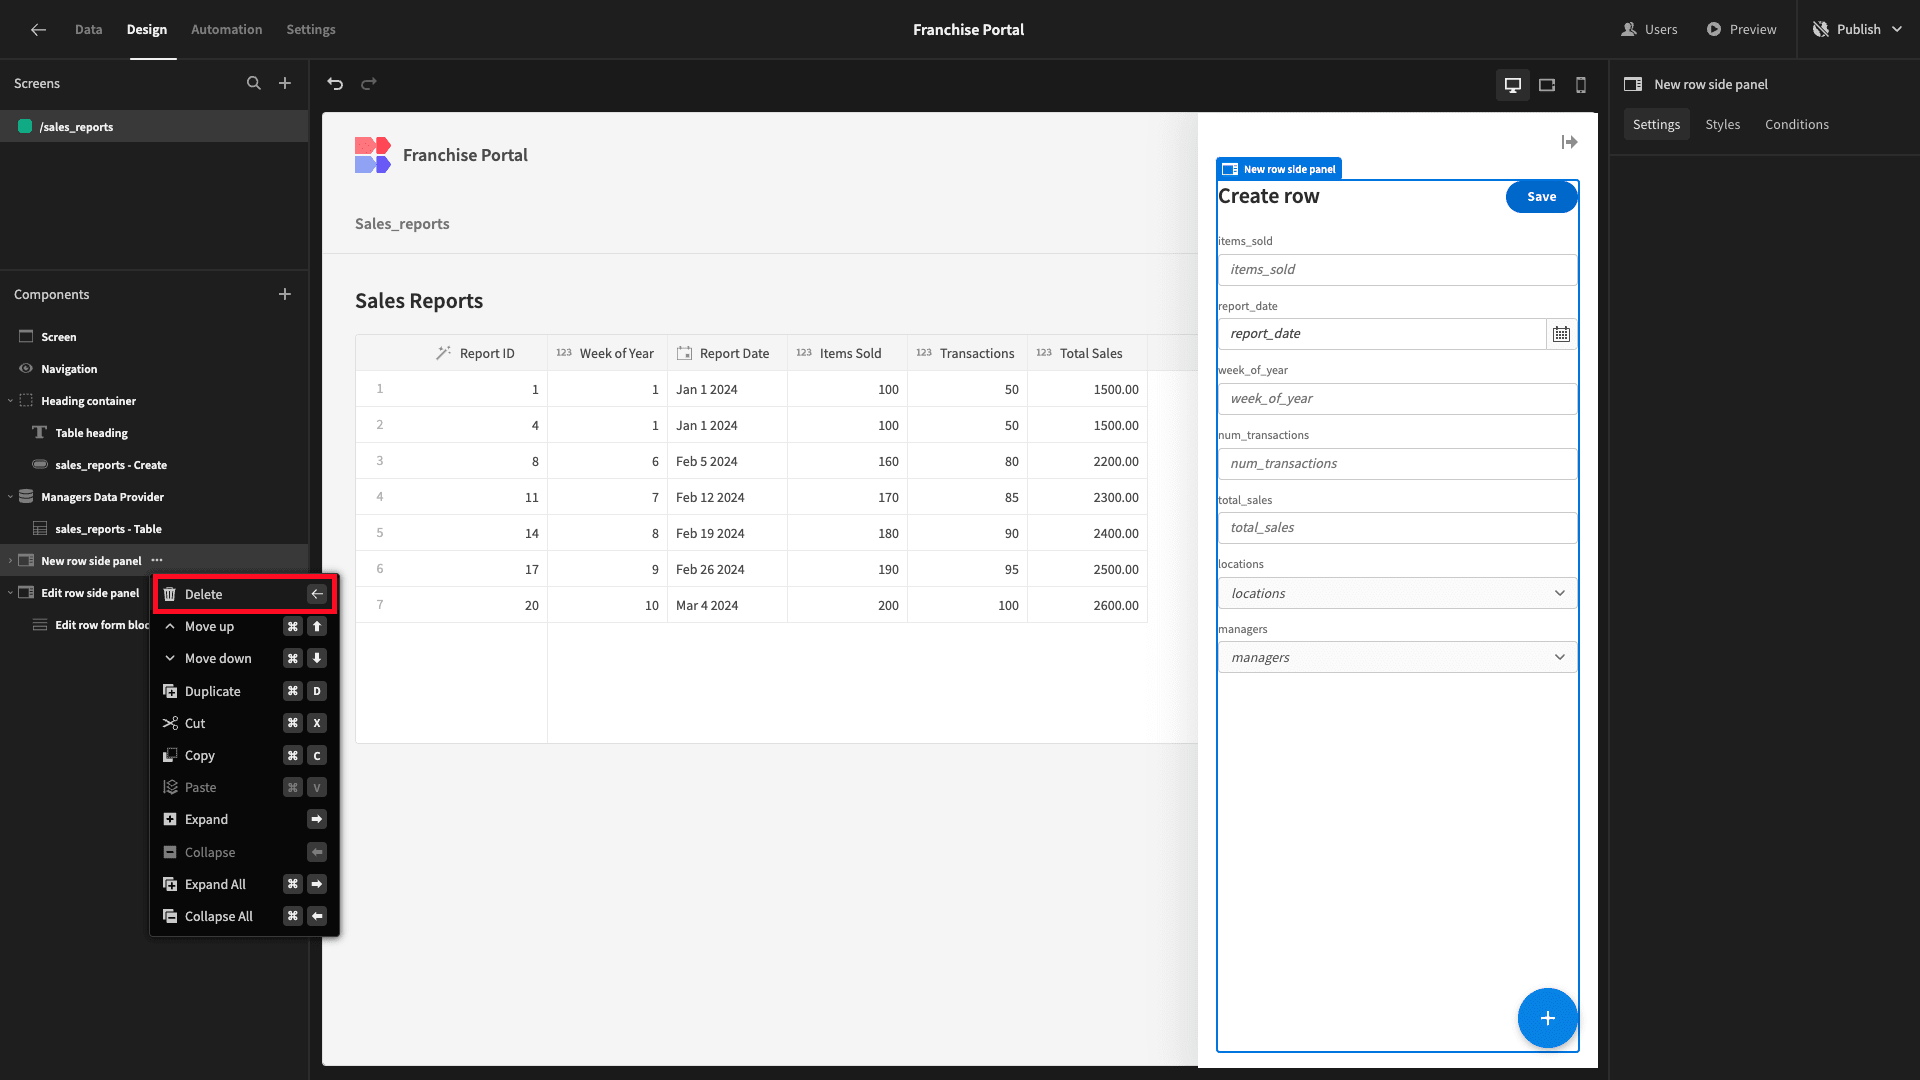Open the Publish dropdown

[x=1857, y=30]
